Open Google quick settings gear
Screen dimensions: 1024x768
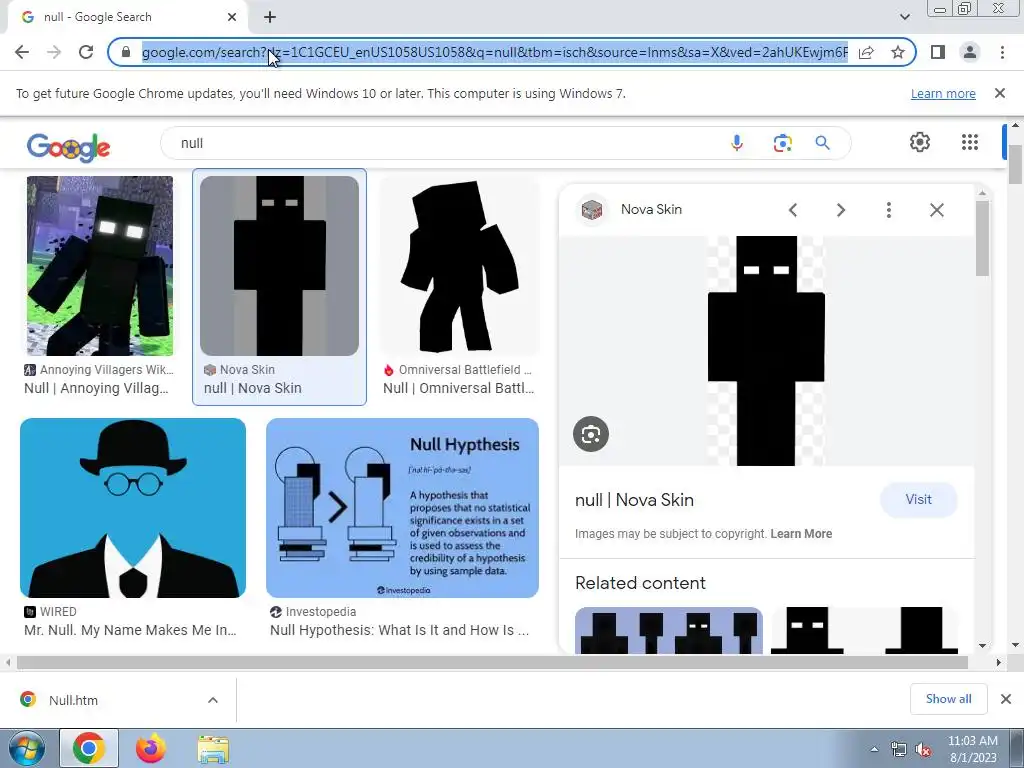pyautogui.click(x=920, y=142)
